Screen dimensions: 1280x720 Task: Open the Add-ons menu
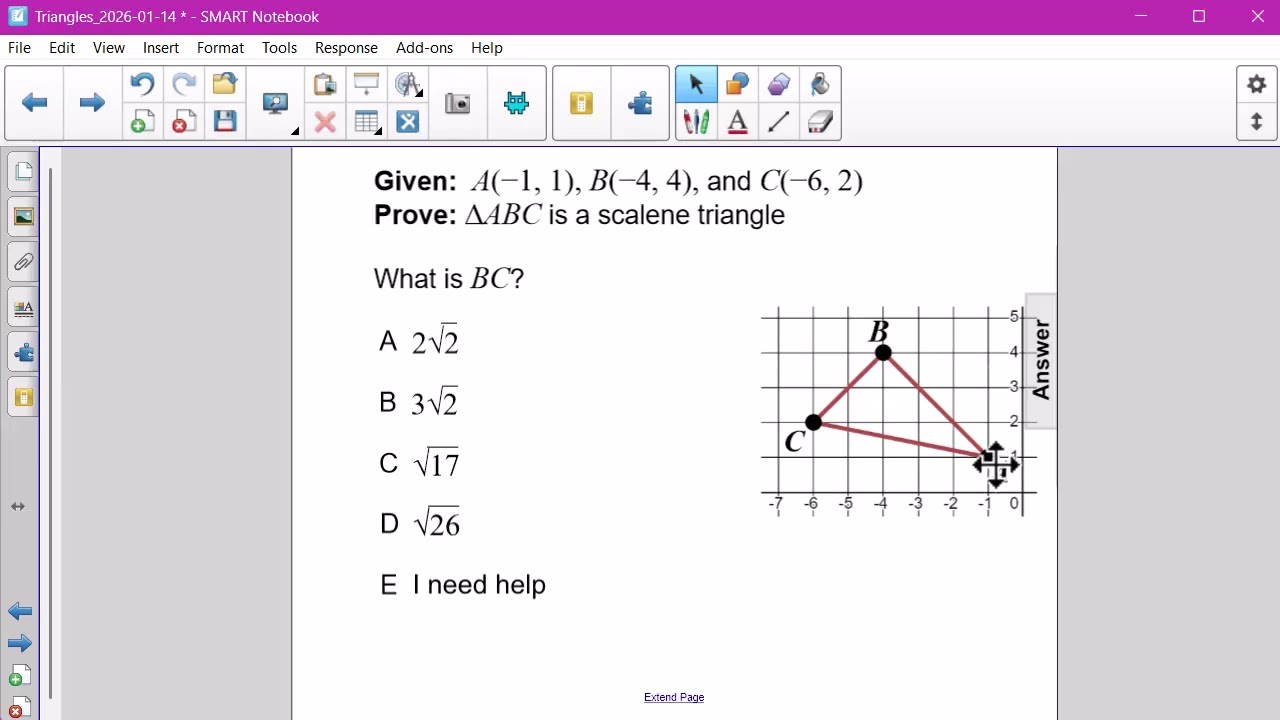[424, 48]
